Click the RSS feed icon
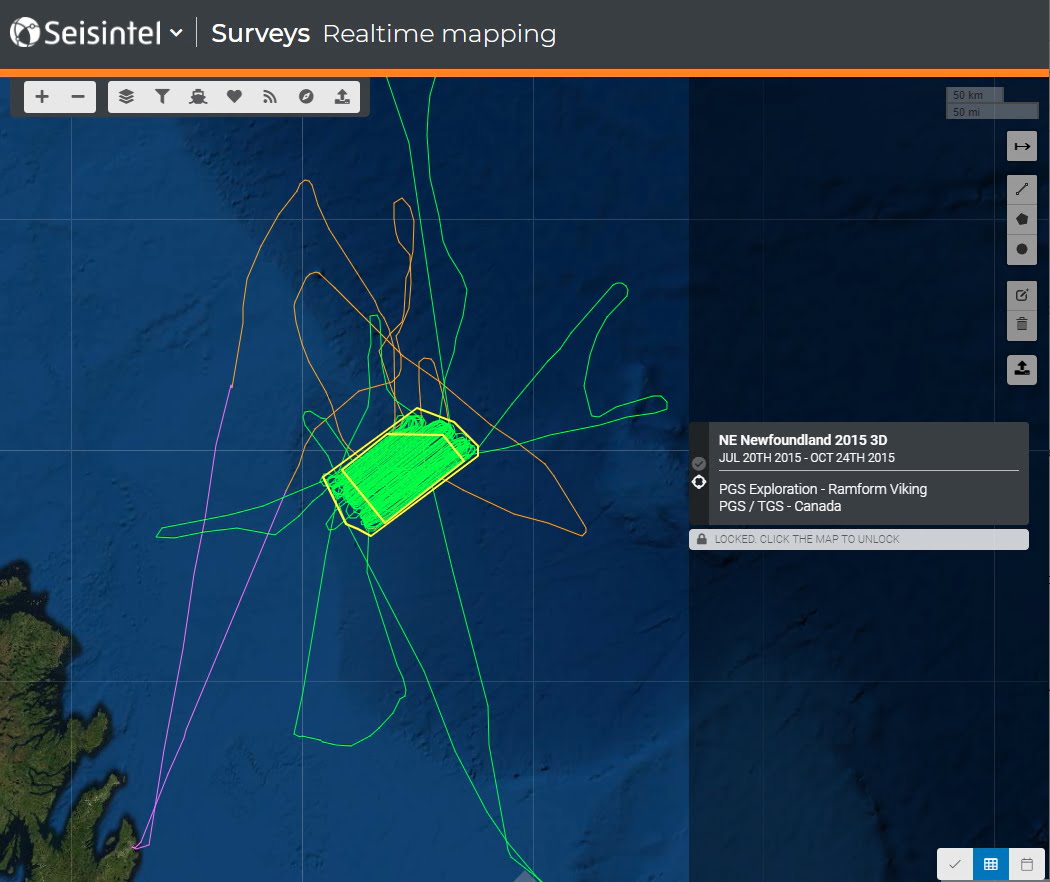Viewport: 1050px width, 882px height. click(269, 96)
